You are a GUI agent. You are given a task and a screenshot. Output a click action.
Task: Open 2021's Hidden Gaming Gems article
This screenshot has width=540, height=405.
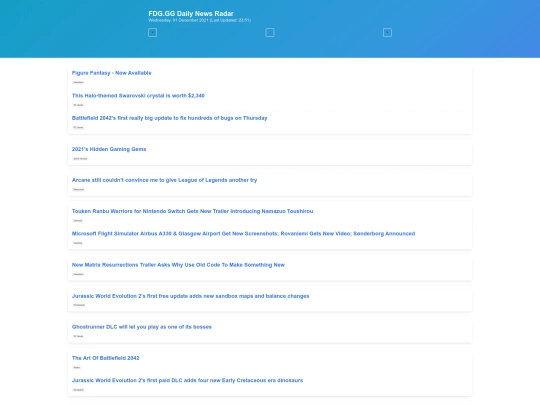point(109,149)
